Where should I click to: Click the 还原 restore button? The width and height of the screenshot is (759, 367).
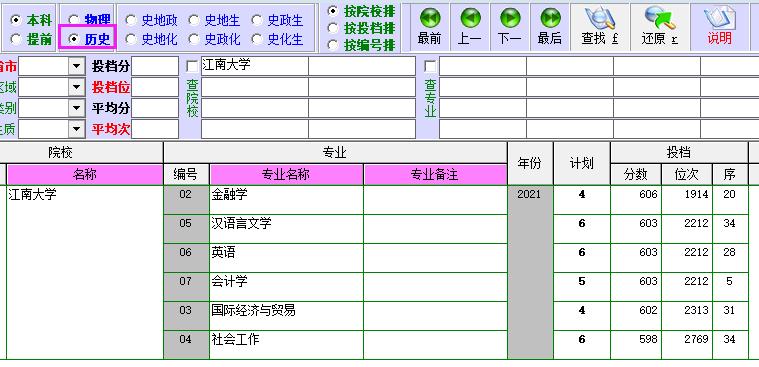[660, 27]
